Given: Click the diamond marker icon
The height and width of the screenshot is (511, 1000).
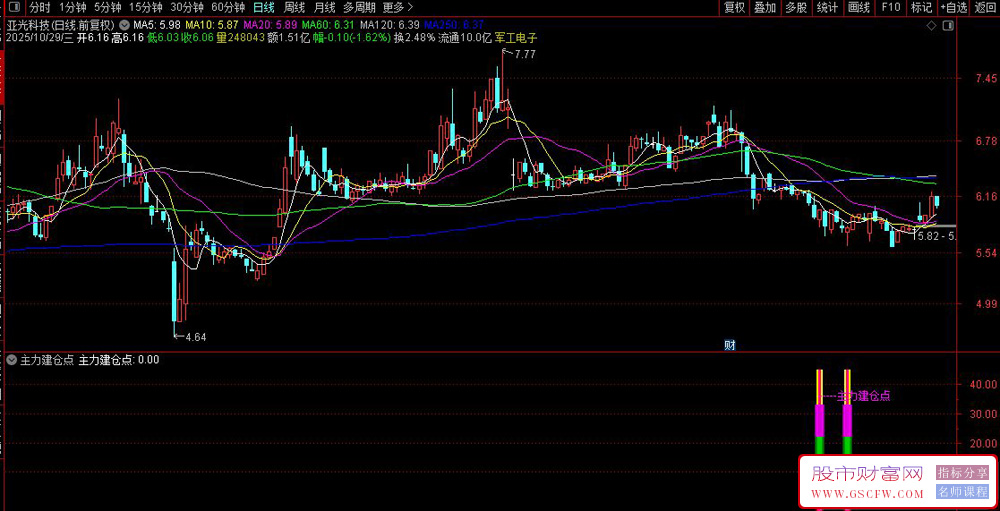Looking at the screenshot, I should 932,26.
